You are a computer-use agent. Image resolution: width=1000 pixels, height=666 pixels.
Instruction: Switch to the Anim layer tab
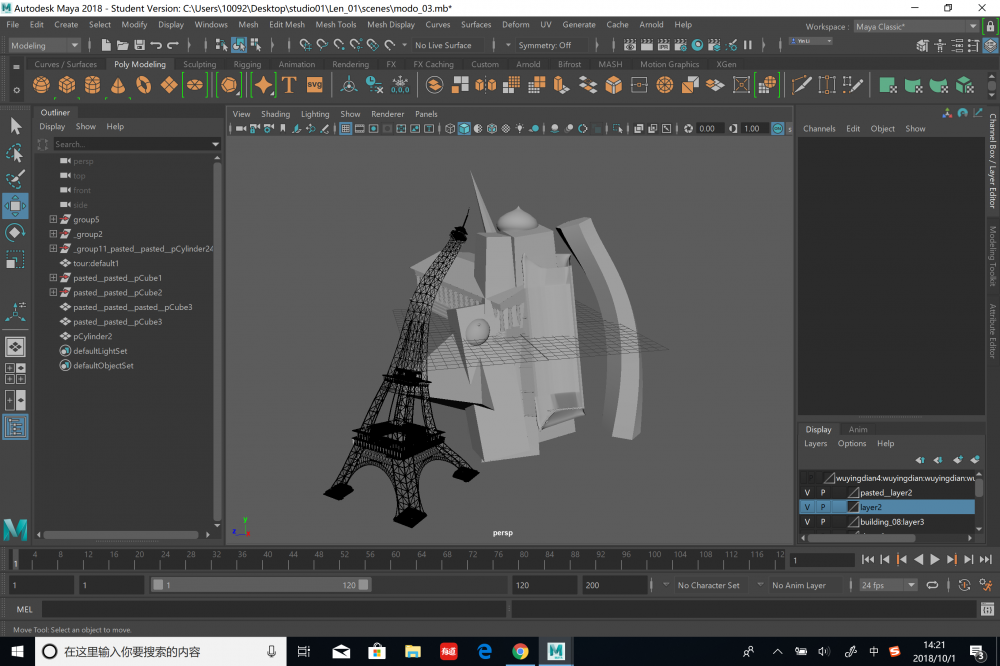coord(858,429)
